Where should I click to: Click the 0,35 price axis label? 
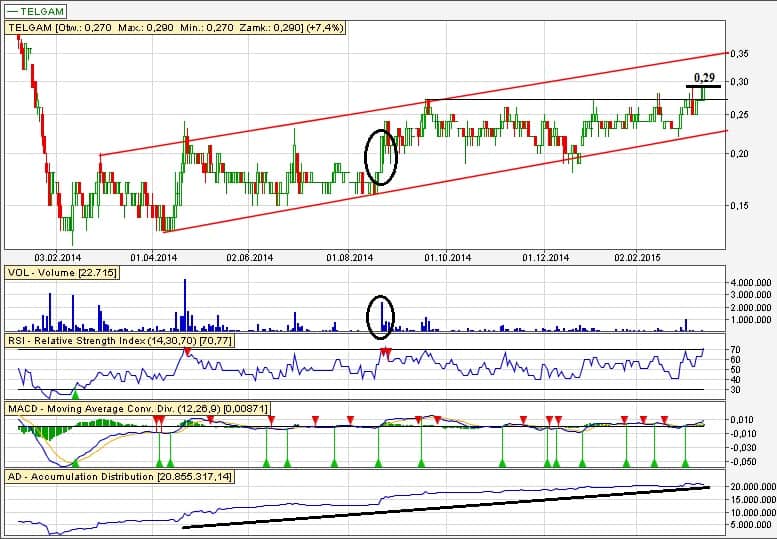click(739, 53)
